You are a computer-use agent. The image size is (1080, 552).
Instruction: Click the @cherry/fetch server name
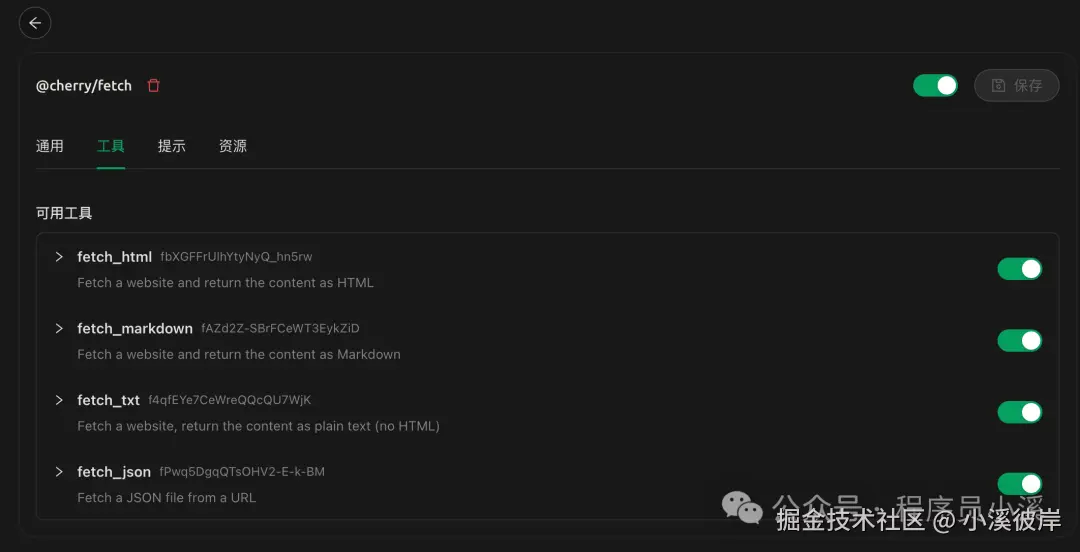(x=84, y=86)
